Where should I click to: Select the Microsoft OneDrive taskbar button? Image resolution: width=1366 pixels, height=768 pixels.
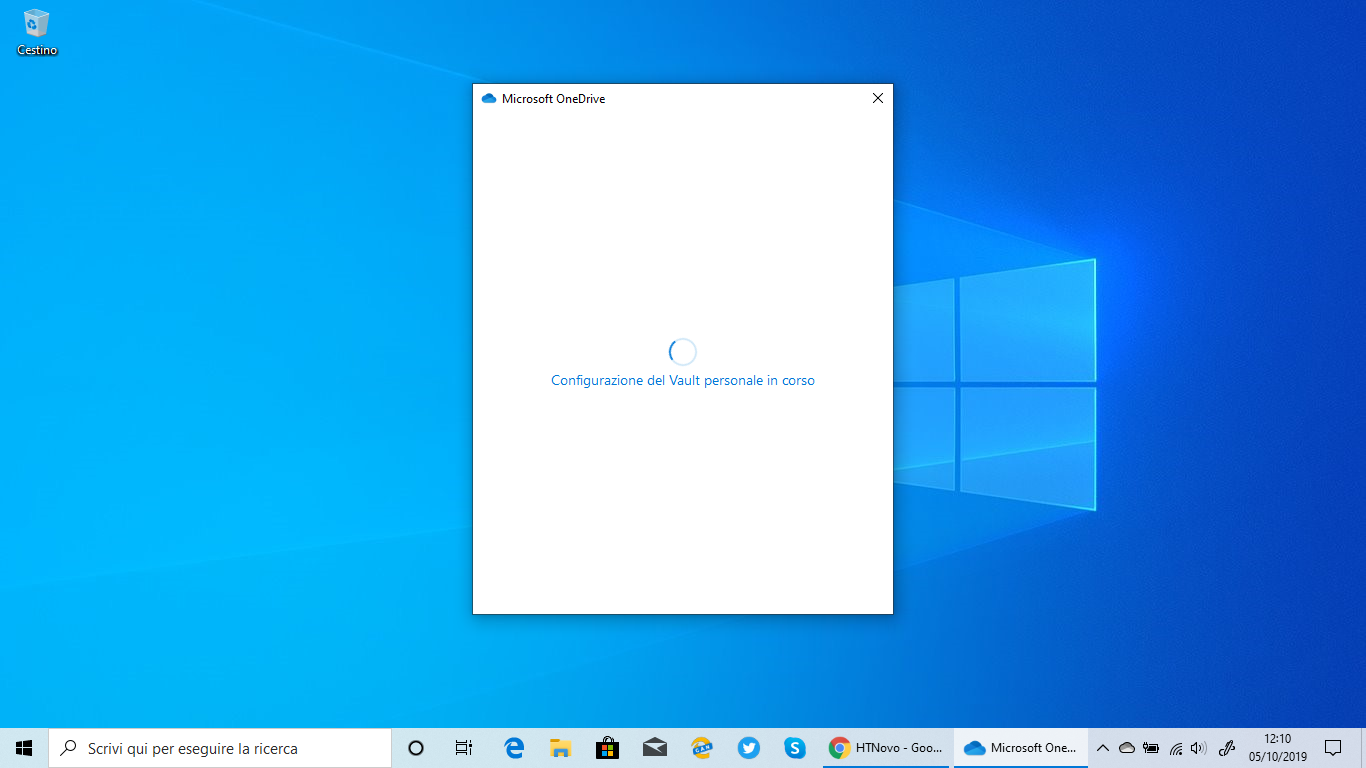click(x=1021, y=748)
